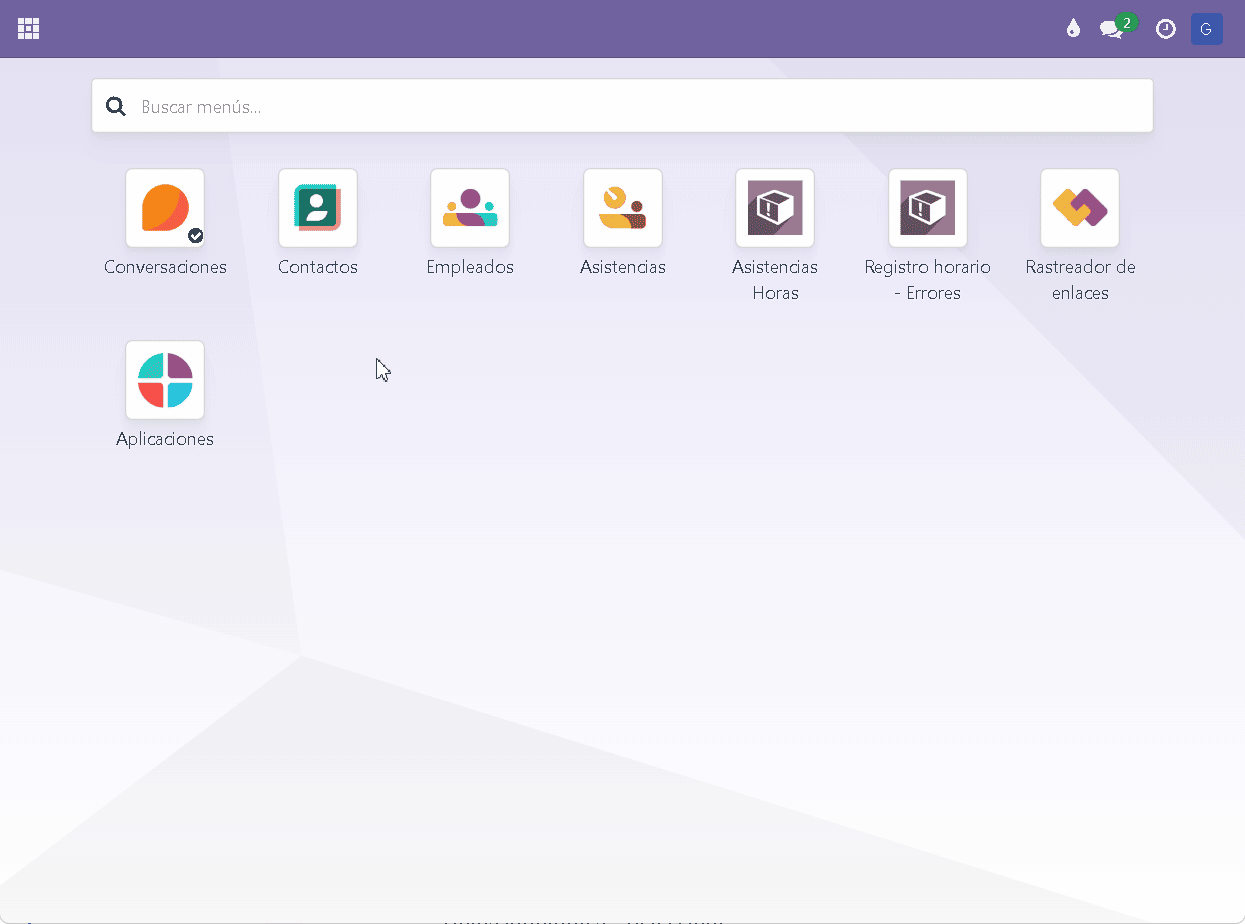Screen dimensions: 1245x924
Task: Focus the 'Buscar menús...' search field
Action: [x=640, y=106]
